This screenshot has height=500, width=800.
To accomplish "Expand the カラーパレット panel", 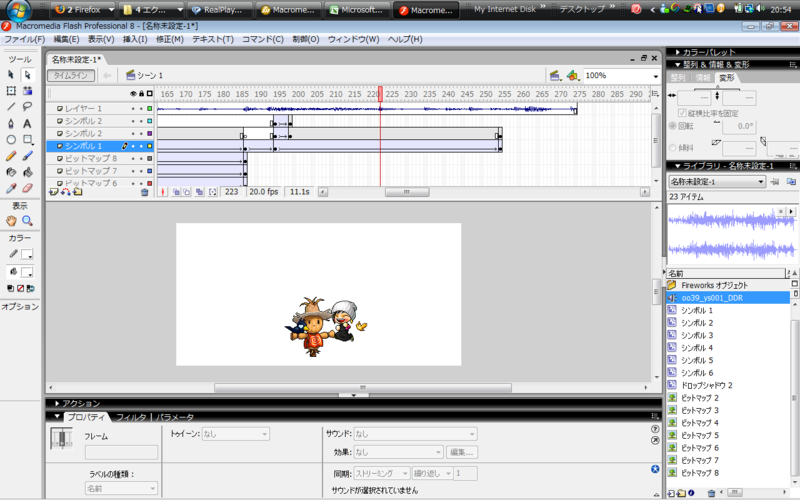I will [678, 52].
